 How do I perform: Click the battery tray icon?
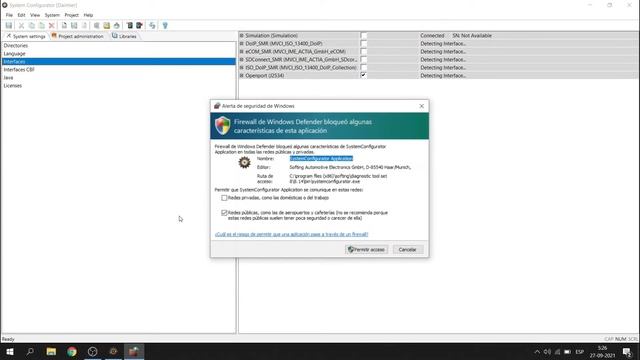pyautogui.click(x=567, y=352)
